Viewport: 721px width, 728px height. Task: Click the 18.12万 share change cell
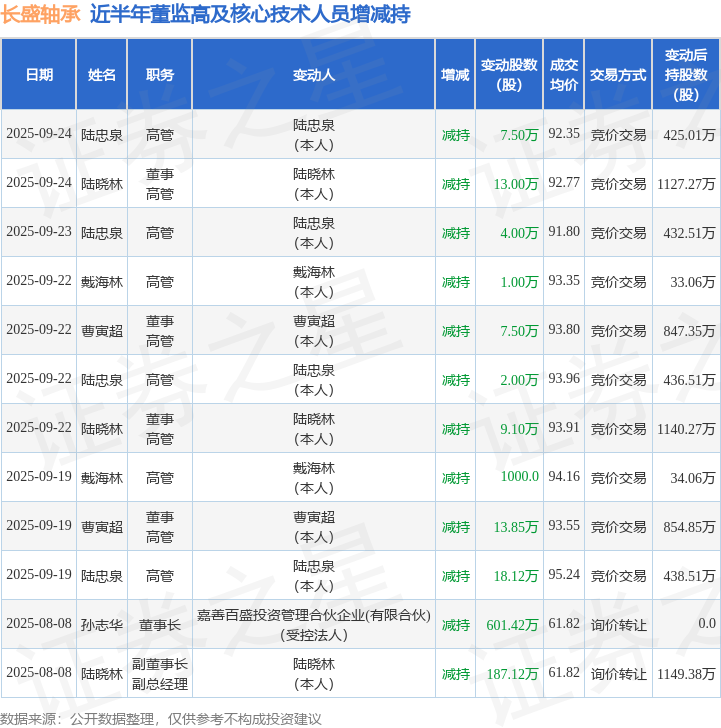[x=509, y=576]
